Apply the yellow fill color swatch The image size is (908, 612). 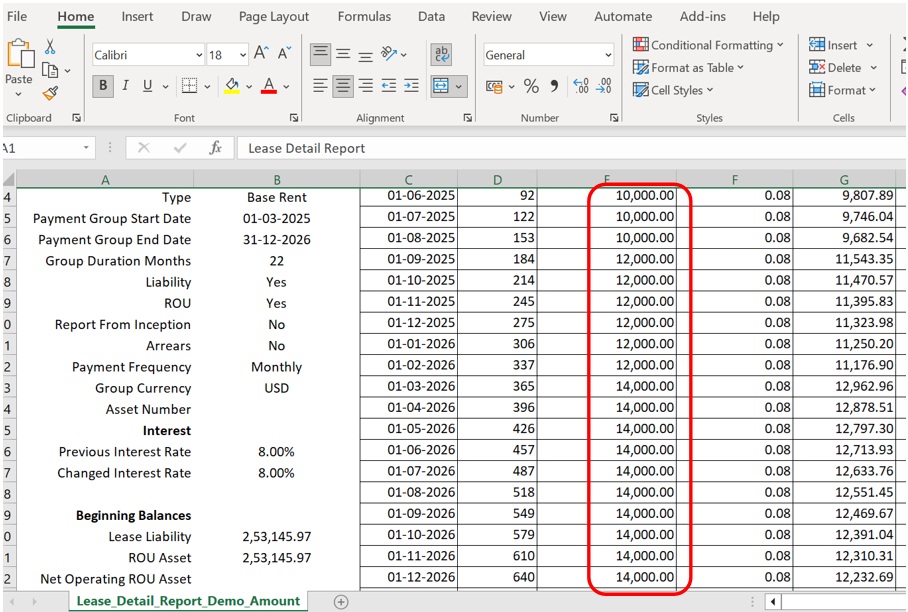[231, 87]
